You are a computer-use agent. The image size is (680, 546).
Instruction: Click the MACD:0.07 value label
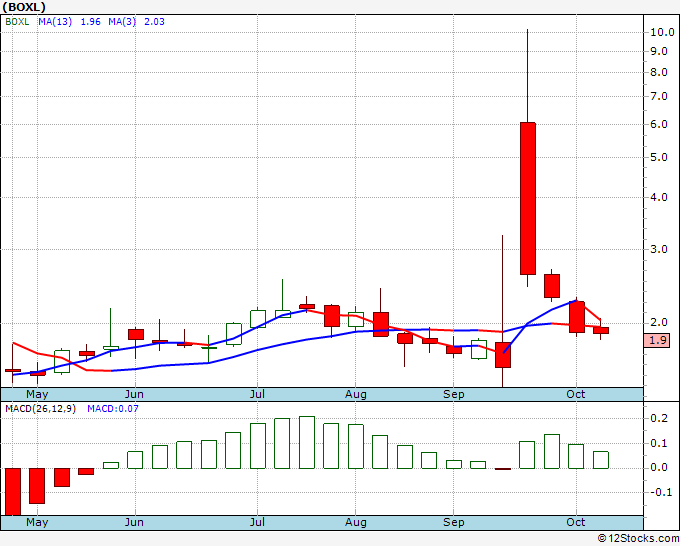(x=113, y=409)
